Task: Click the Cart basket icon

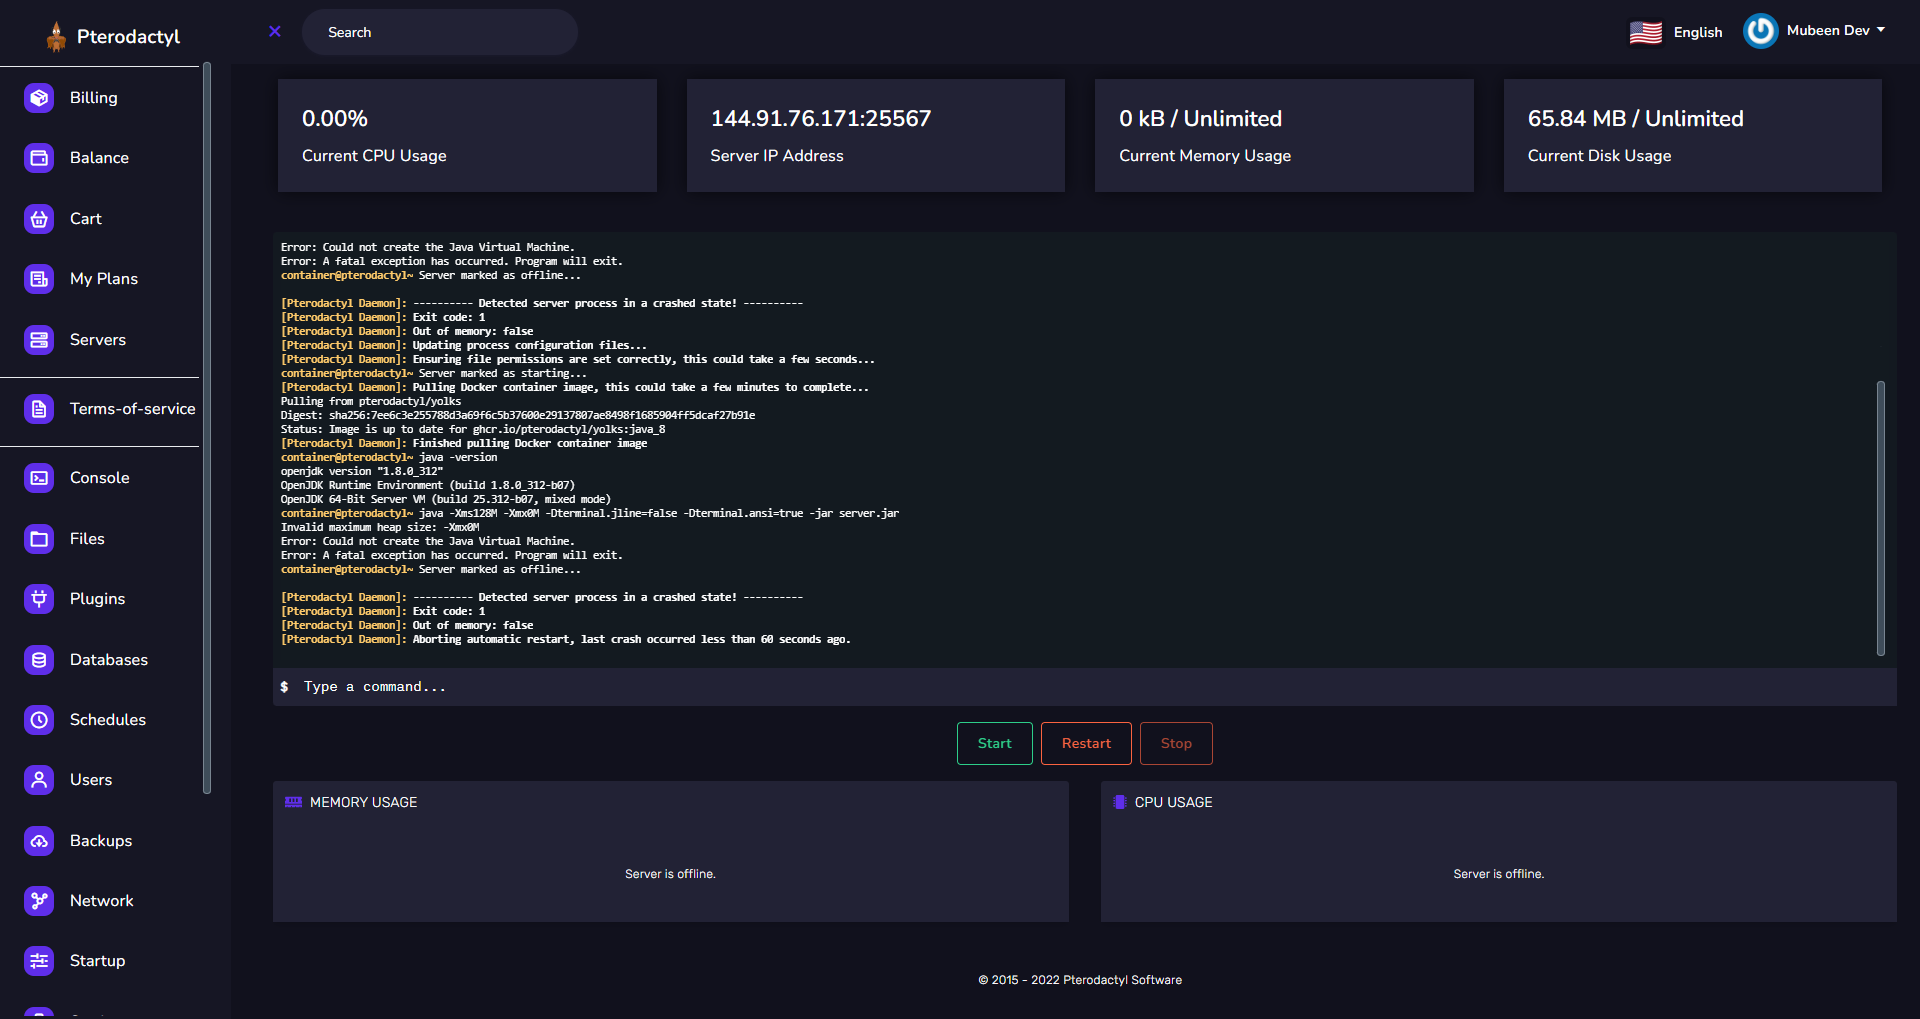Action: (x=39, y=219)
